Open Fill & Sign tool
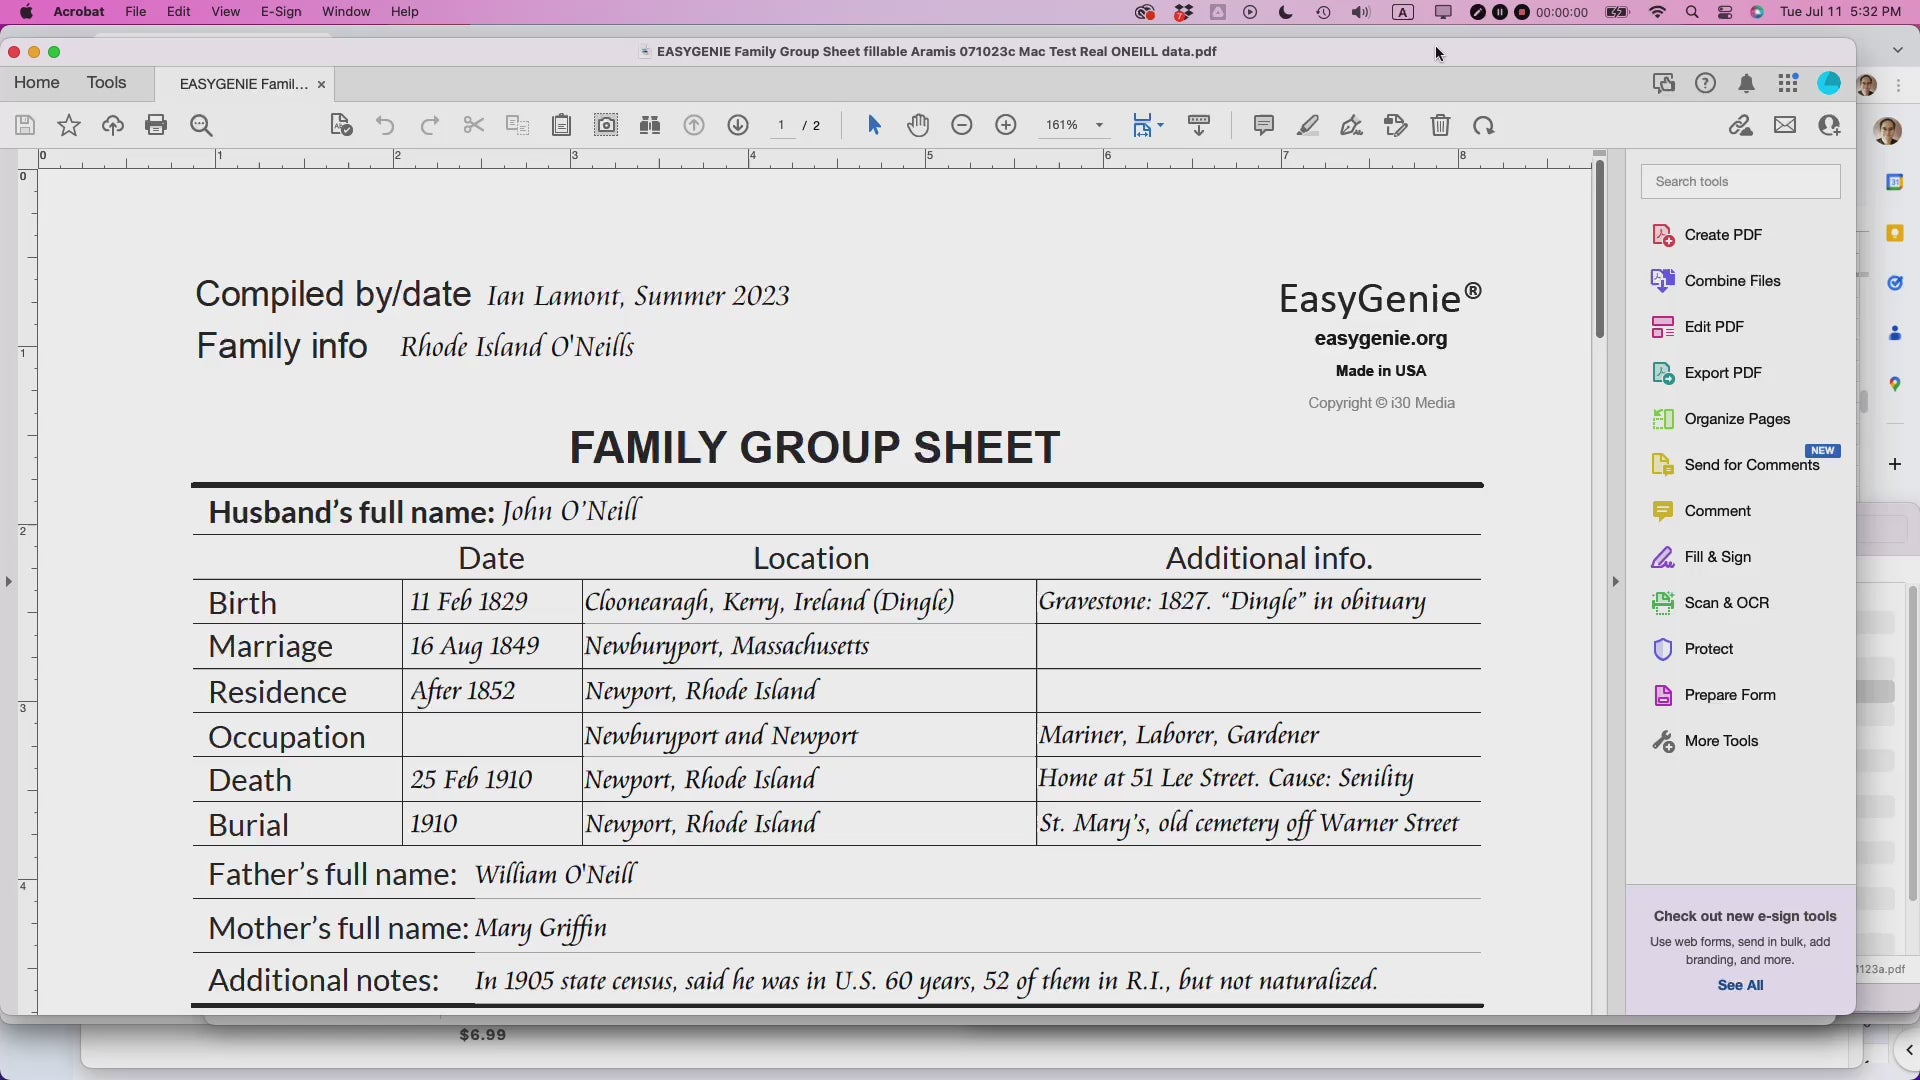The height and width of the screenshot is (1080, 1920). click(1717, 557)
